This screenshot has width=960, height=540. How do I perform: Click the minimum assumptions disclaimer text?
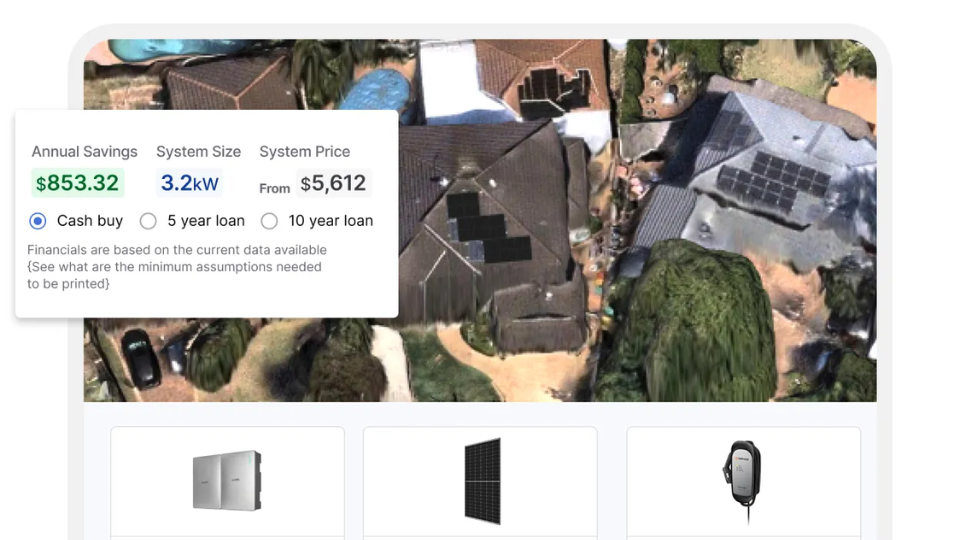click(x=177, y=267)
